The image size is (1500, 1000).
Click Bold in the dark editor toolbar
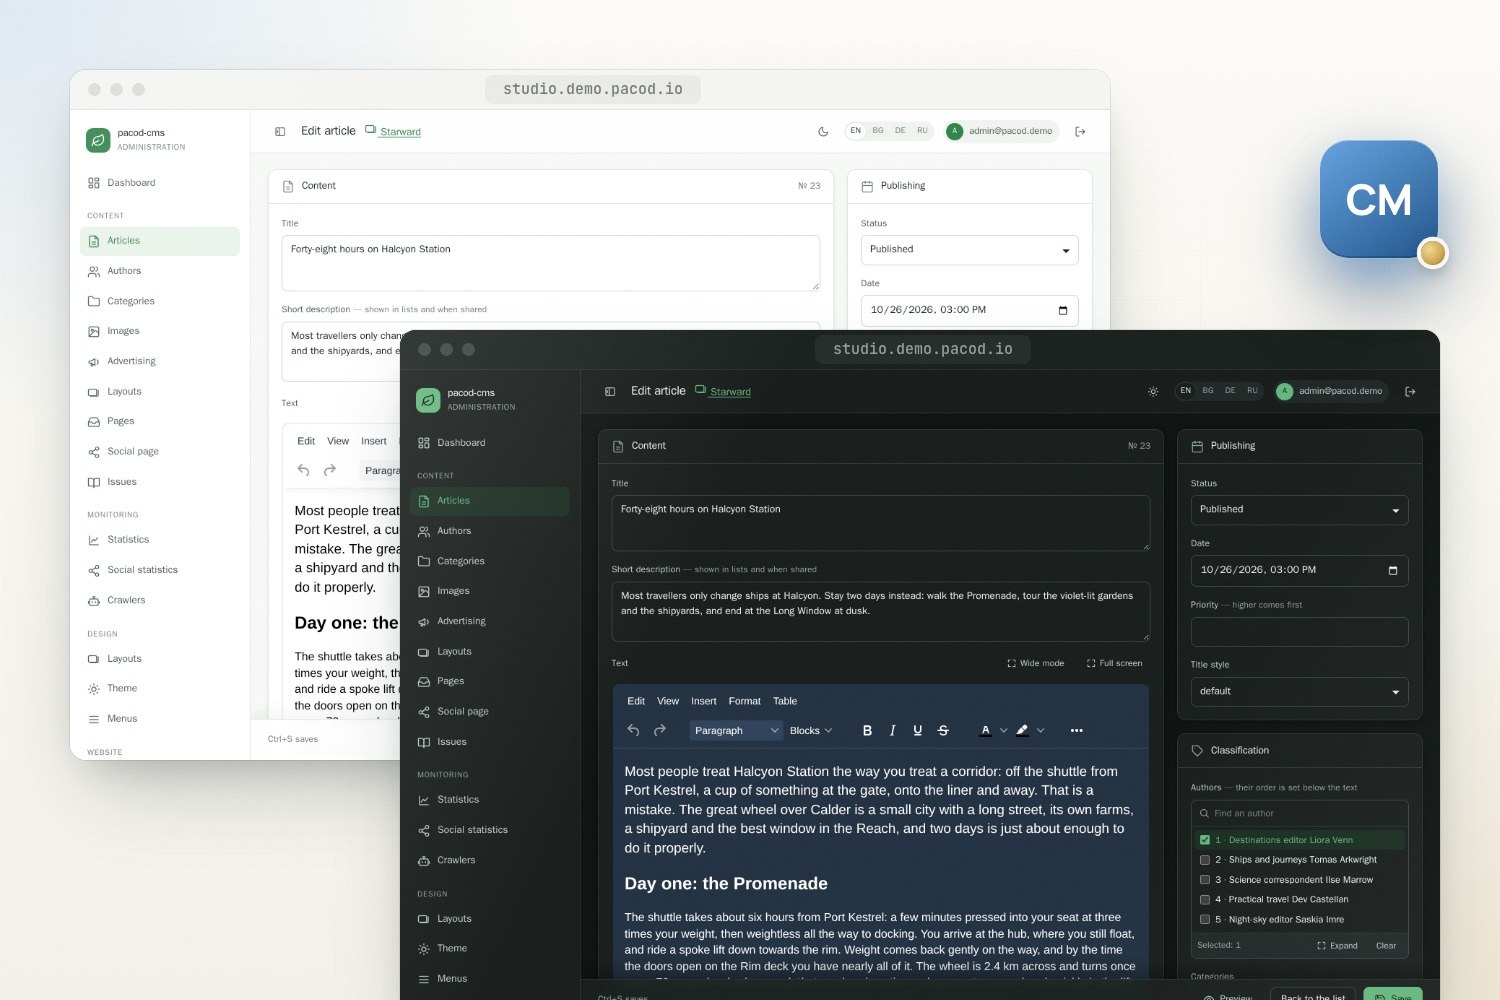tap(867, 731)
